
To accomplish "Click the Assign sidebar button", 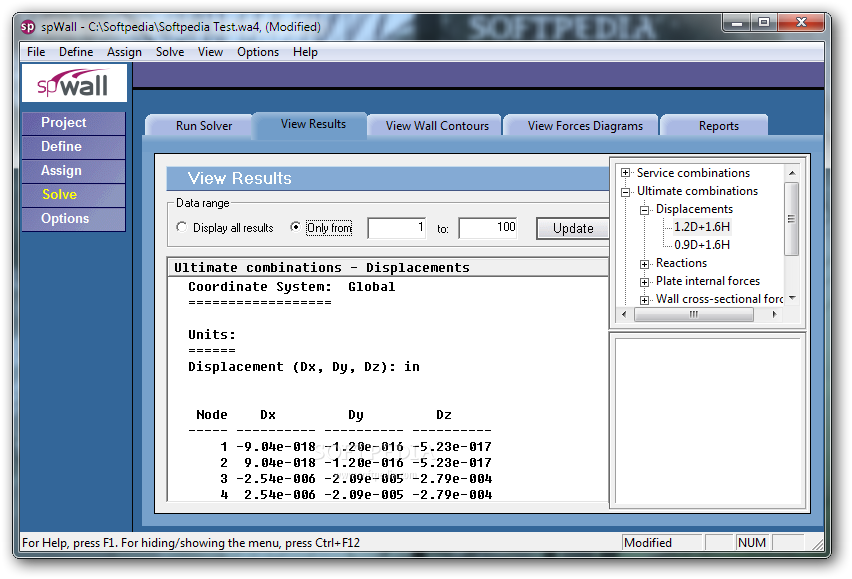I will coord(74,171).
